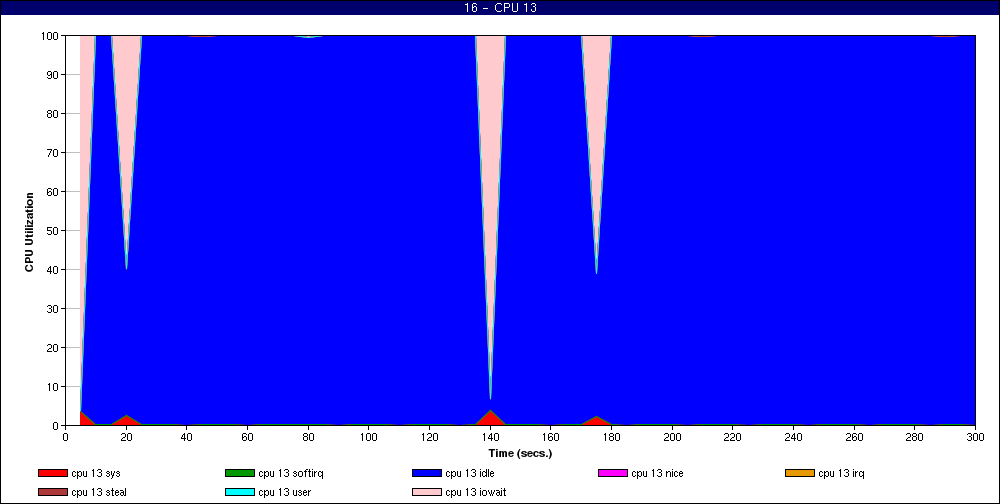1000x504 pixels.
Task: Click the 'CPU Utilization' y-axis title
Action: pos(29,232)
